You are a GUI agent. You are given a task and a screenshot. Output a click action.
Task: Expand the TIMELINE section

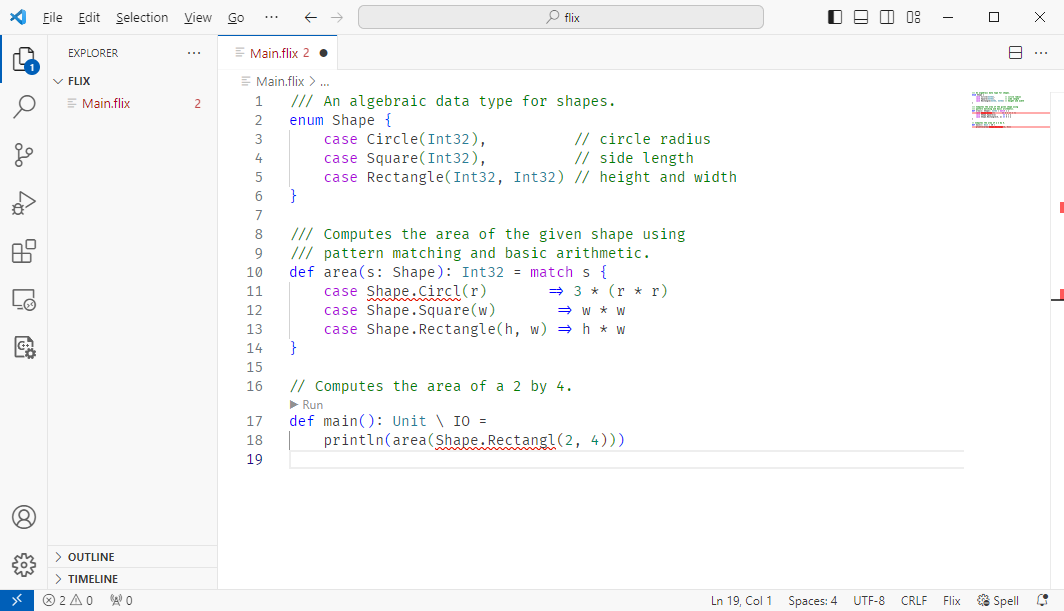click(x=92, y=579)
